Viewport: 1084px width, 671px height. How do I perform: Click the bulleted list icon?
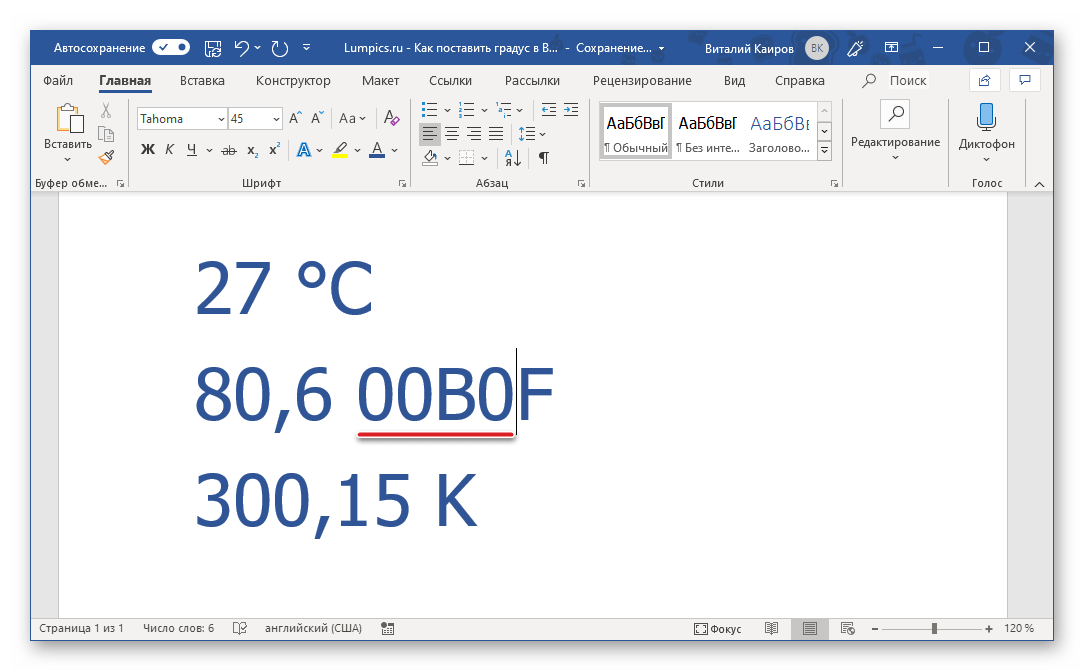429,110
